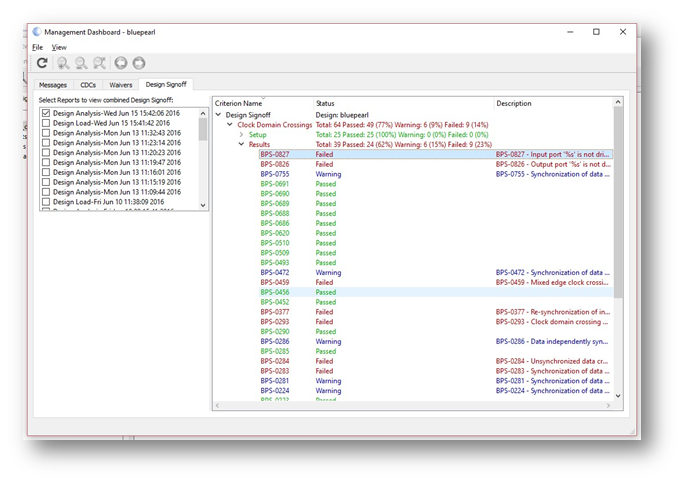Close the Management Dashboard window
The image size is (684, 483).
pos(622,32)
